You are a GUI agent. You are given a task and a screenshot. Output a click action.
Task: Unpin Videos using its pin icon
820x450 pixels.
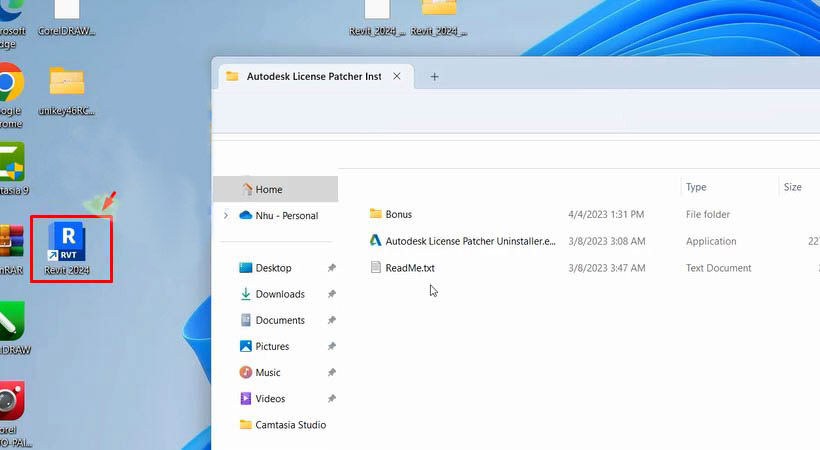pos(332,399)
